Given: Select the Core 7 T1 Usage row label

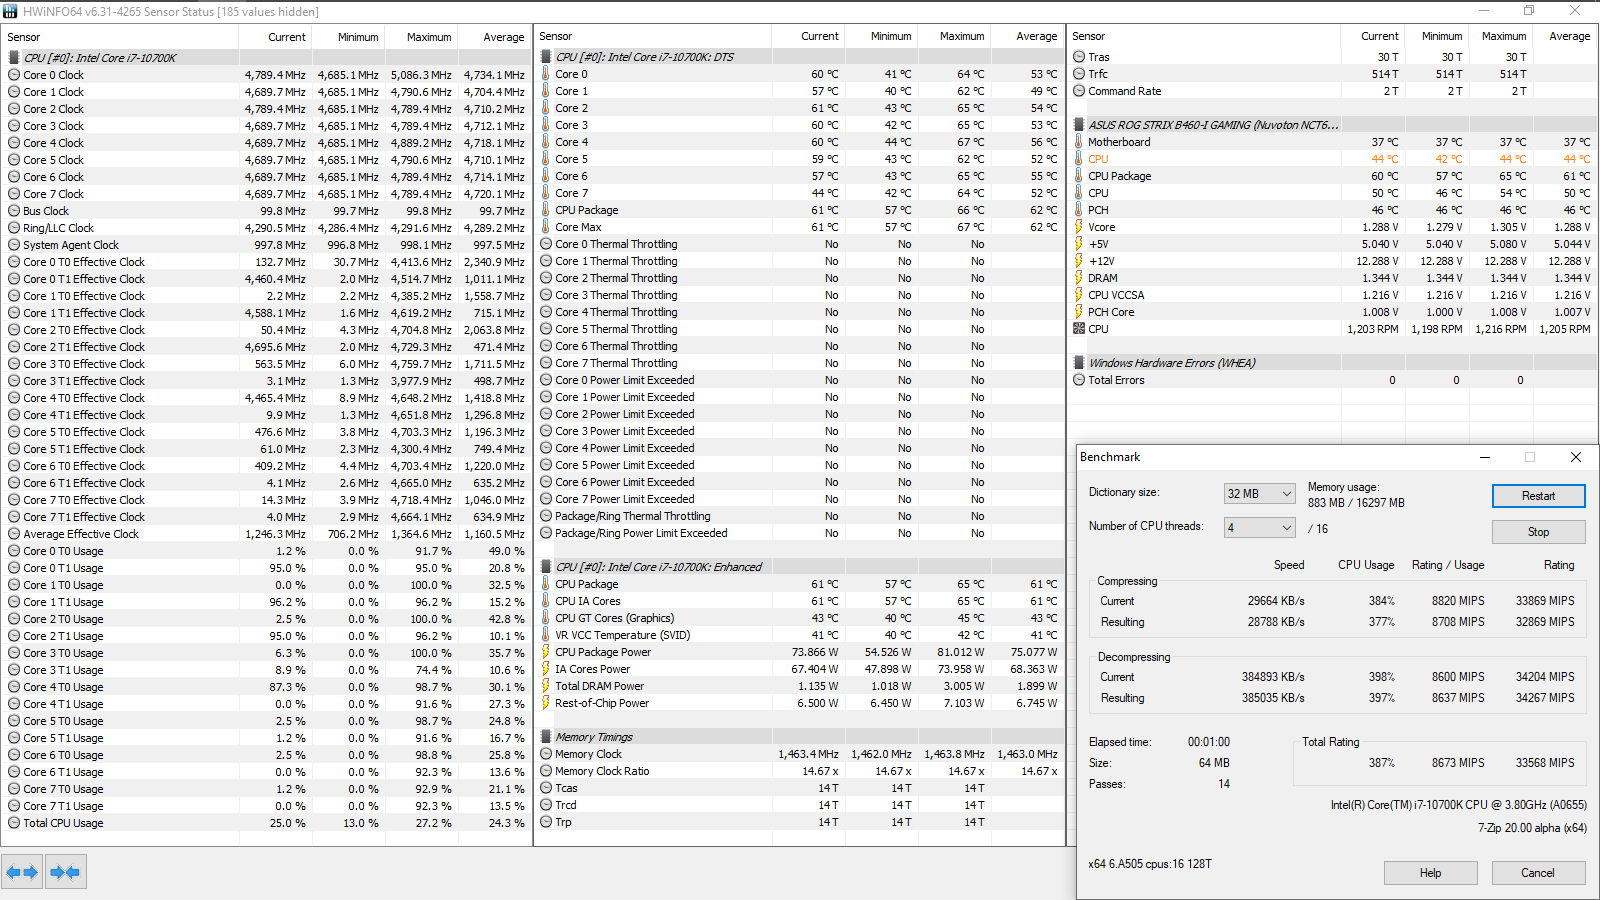Looking at the screenshot, I should tap(63, 806).
